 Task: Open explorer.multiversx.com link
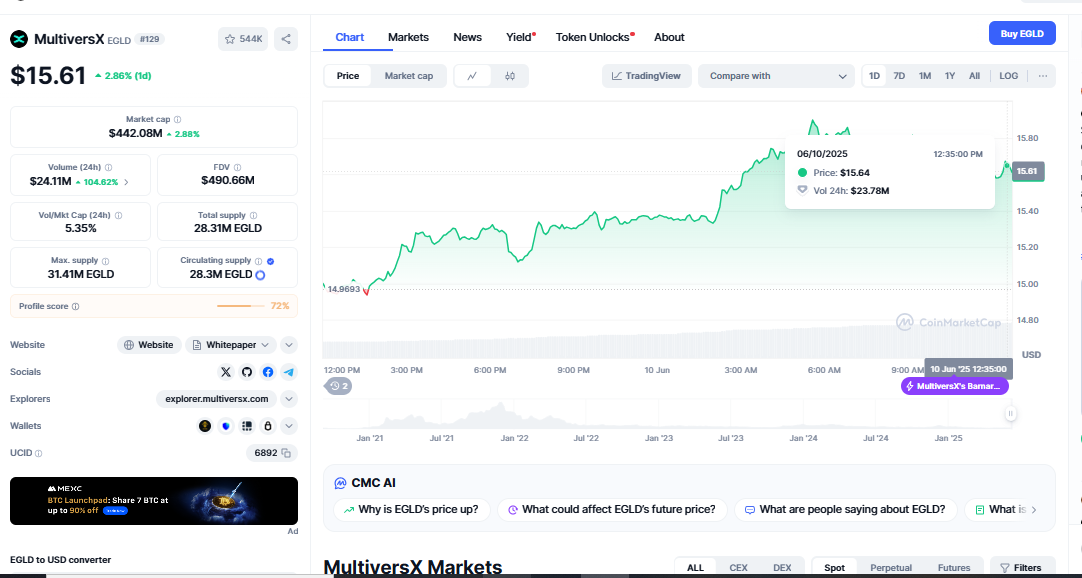217,399
